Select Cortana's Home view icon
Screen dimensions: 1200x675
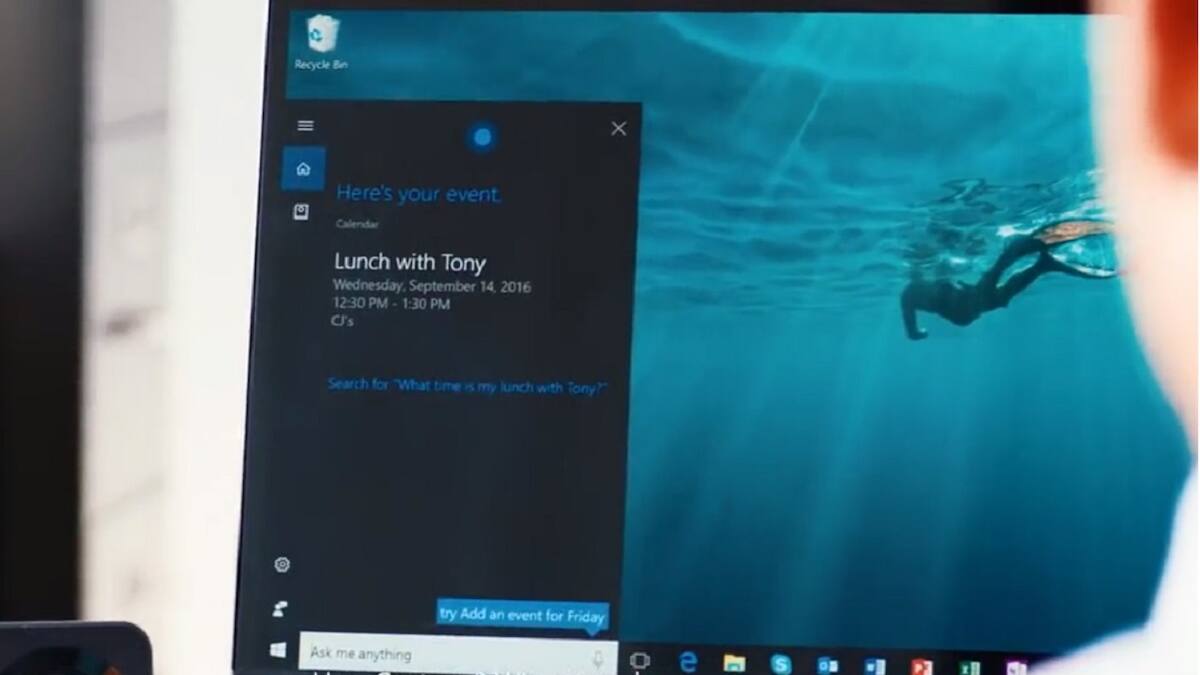pyautogui.click(x=303, y=168)
